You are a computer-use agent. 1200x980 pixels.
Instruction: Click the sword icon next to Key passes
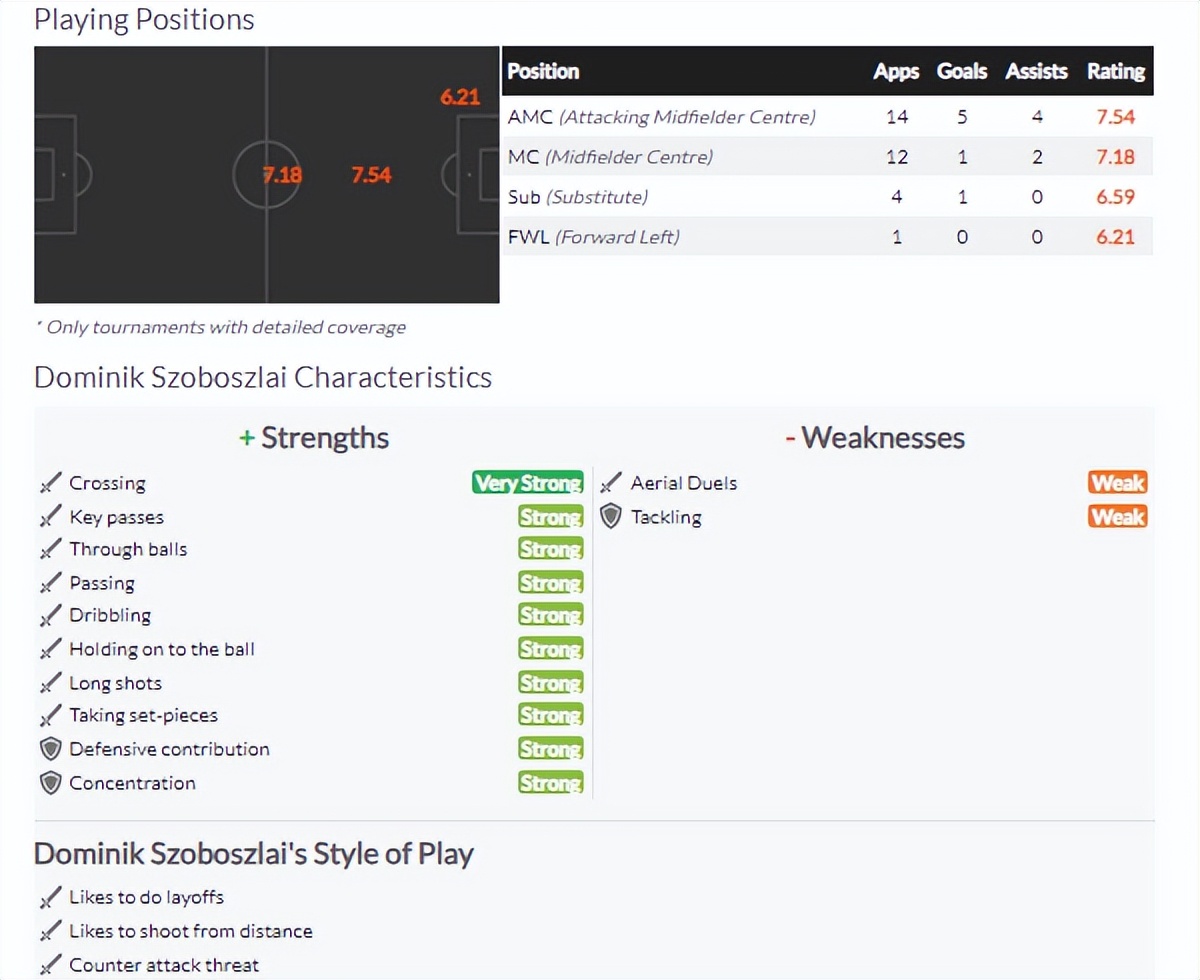(x=50, y=518)
